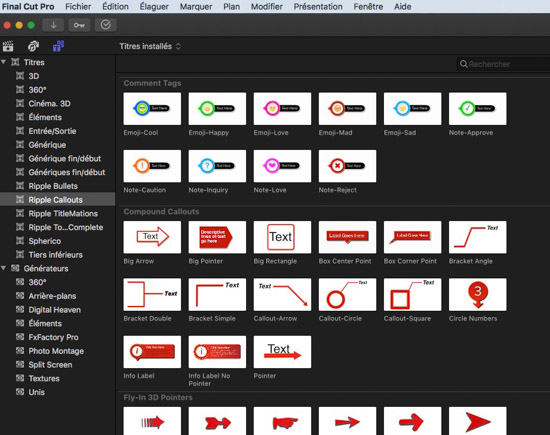Select the Emoji-Love title thumbnail
This screenshot has width=550, height=435.
282,109
